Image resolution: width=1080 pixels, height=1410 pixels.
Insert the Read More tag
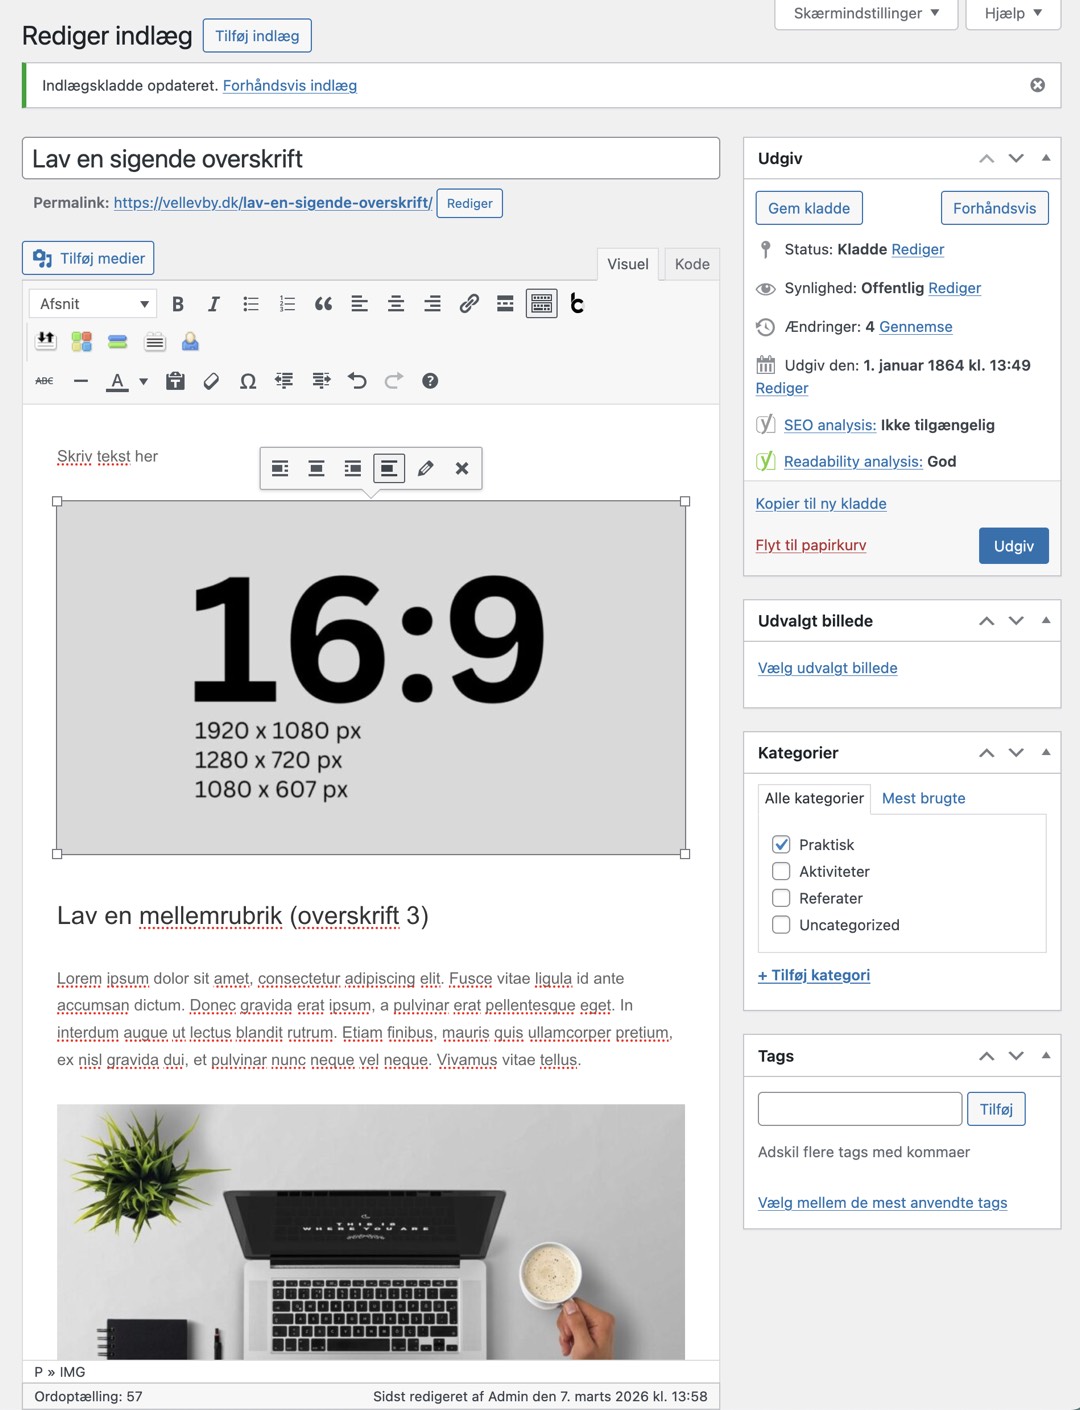(505, 303)
